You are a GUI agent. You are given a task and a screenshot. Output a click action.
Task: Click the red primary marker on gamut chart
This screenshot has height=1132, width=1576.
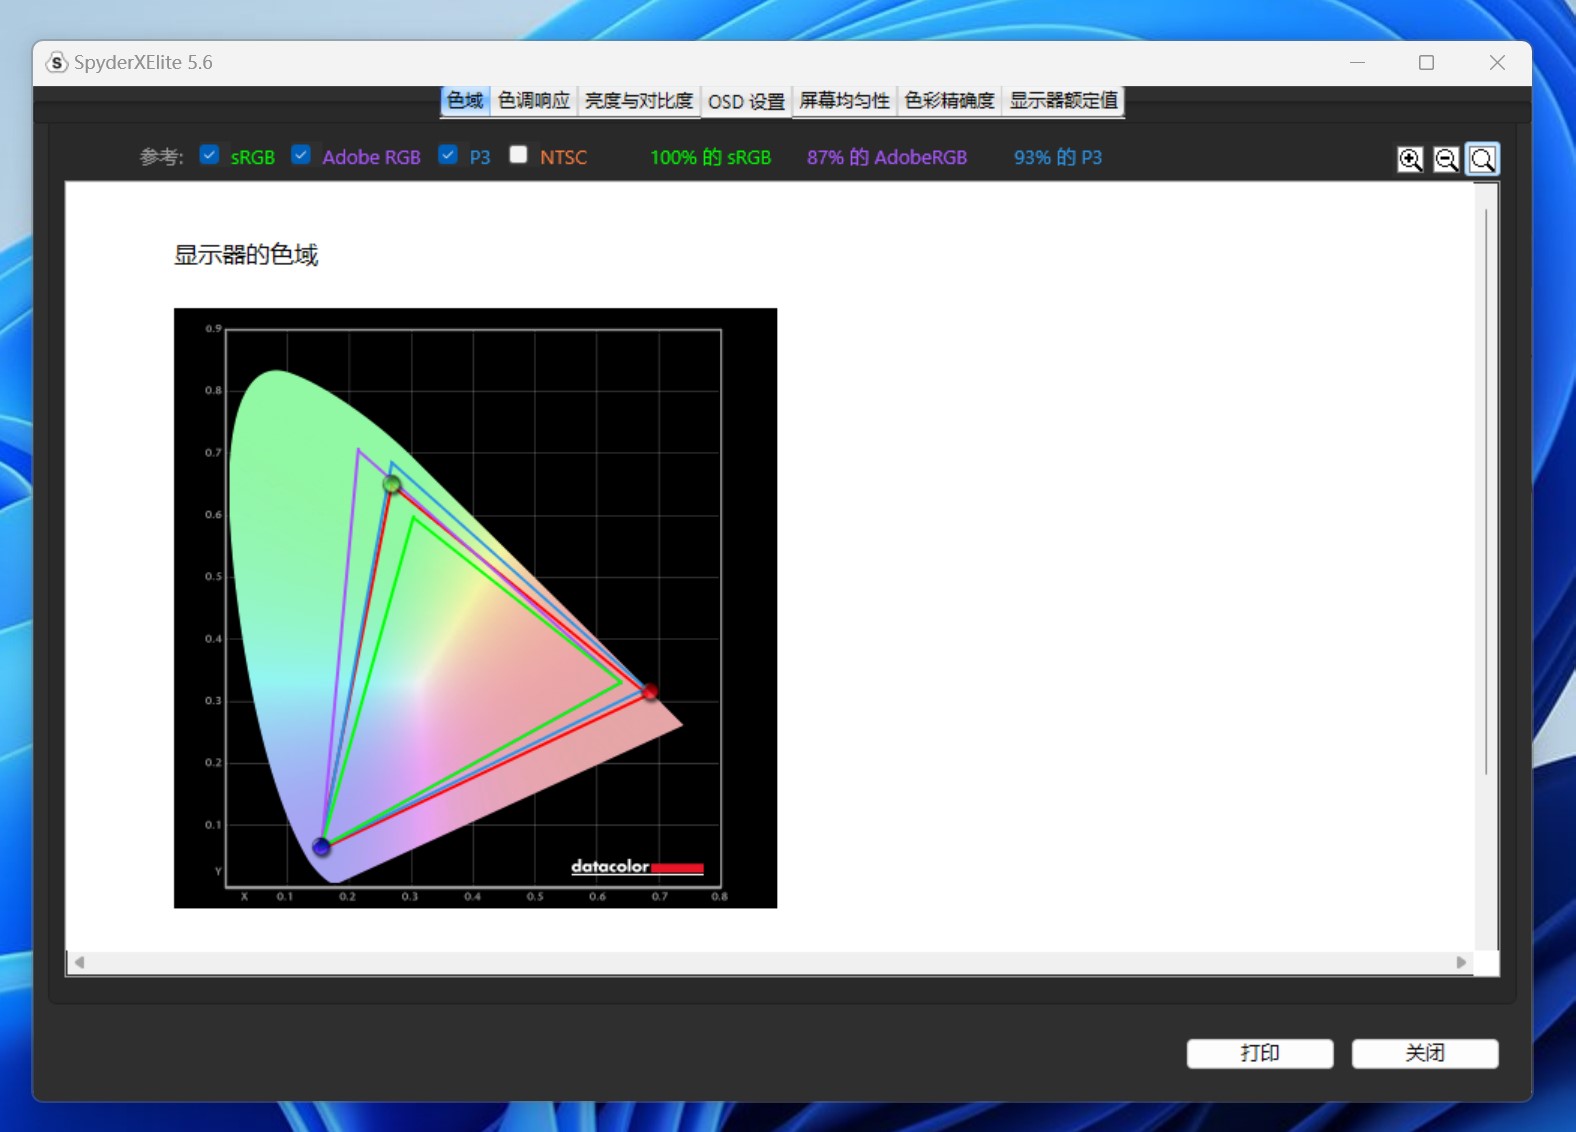pos(650,692)
